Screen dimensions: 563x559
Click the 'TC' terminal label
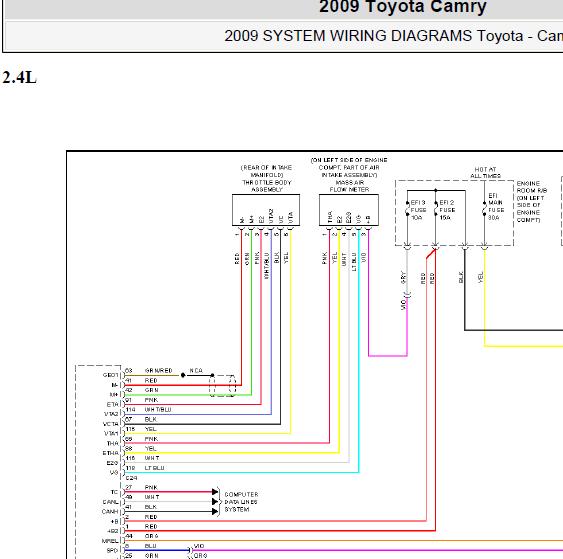tap(114, 492)
